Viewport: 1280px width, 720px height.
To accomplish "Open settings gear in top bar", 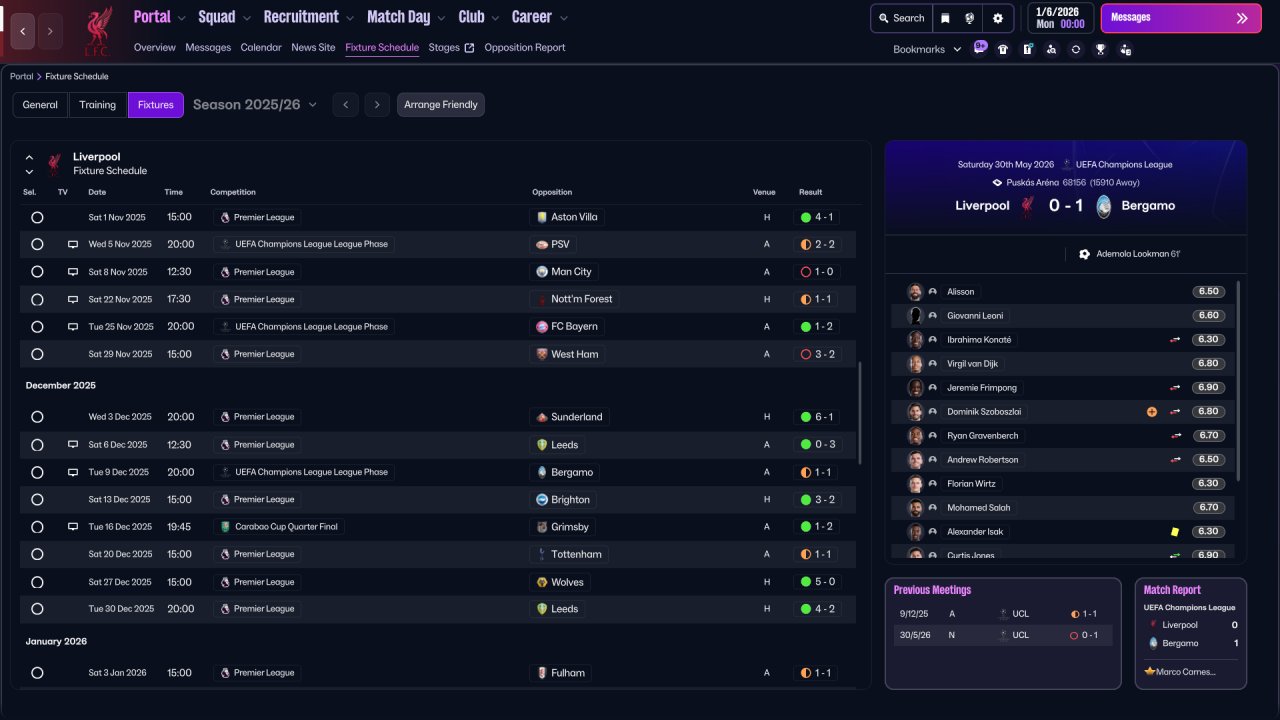I will (x=998, y=18).
